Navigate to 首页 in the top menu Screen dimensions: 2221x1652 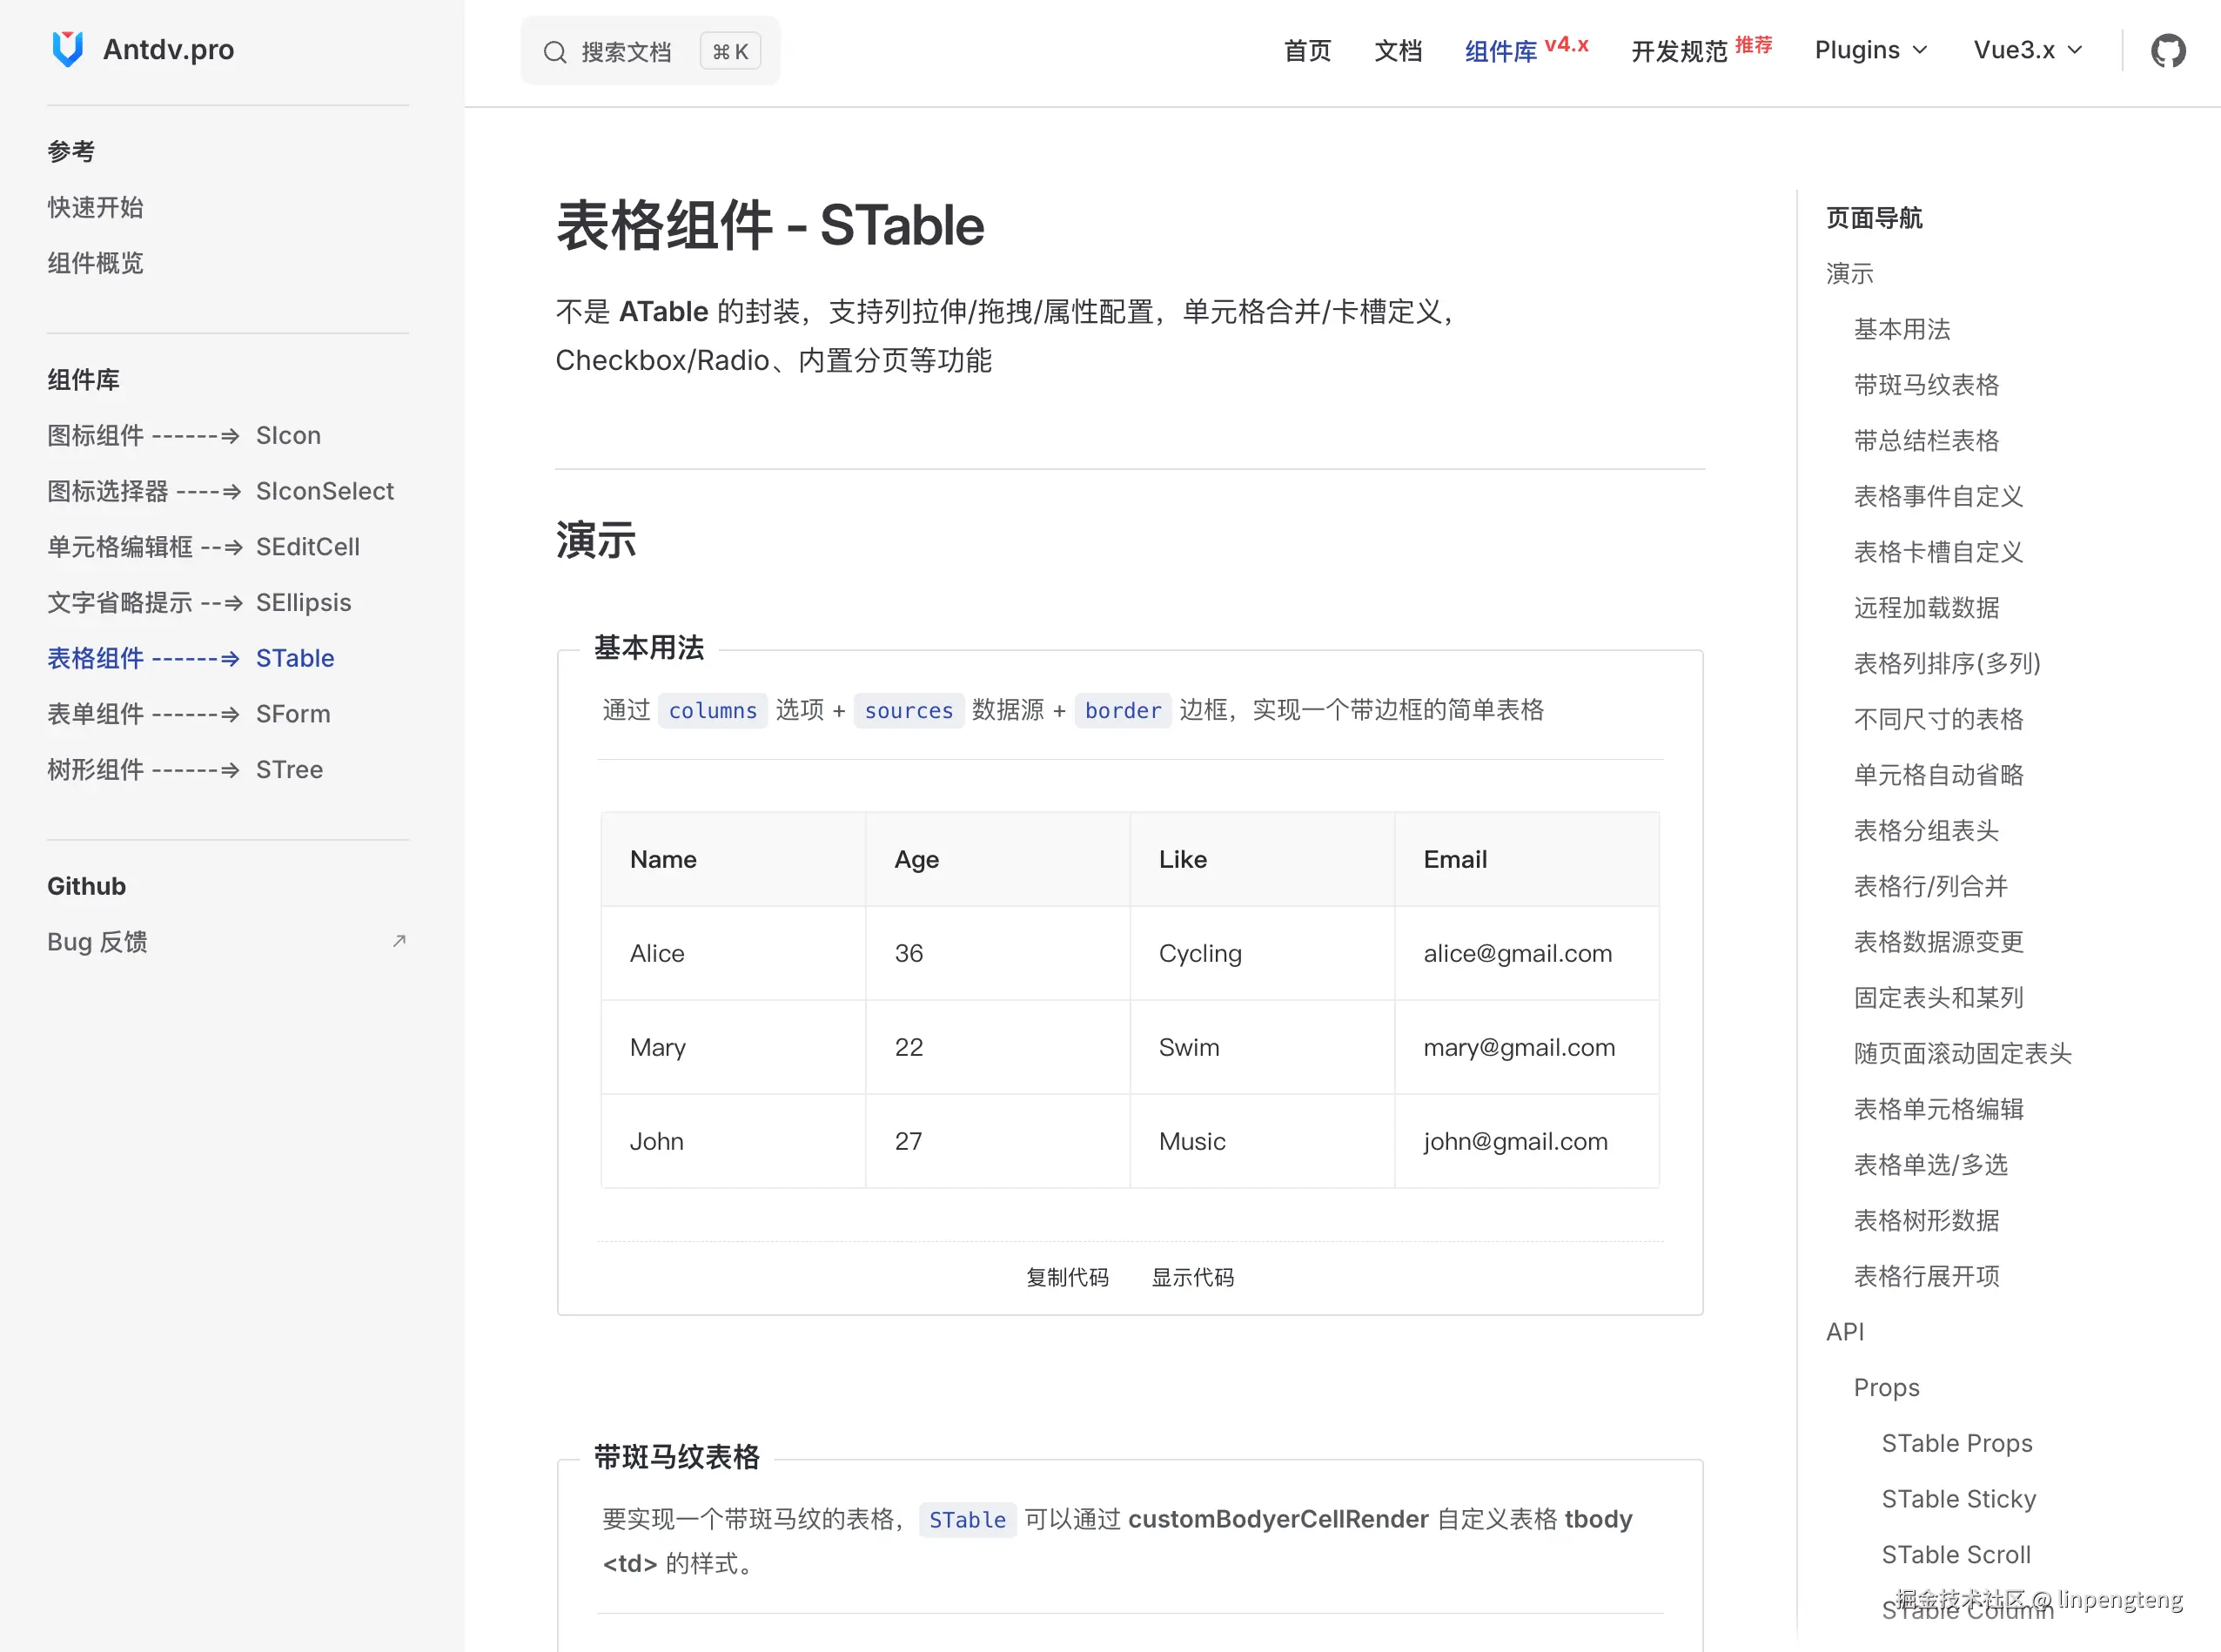click(x=1307, y=51)
